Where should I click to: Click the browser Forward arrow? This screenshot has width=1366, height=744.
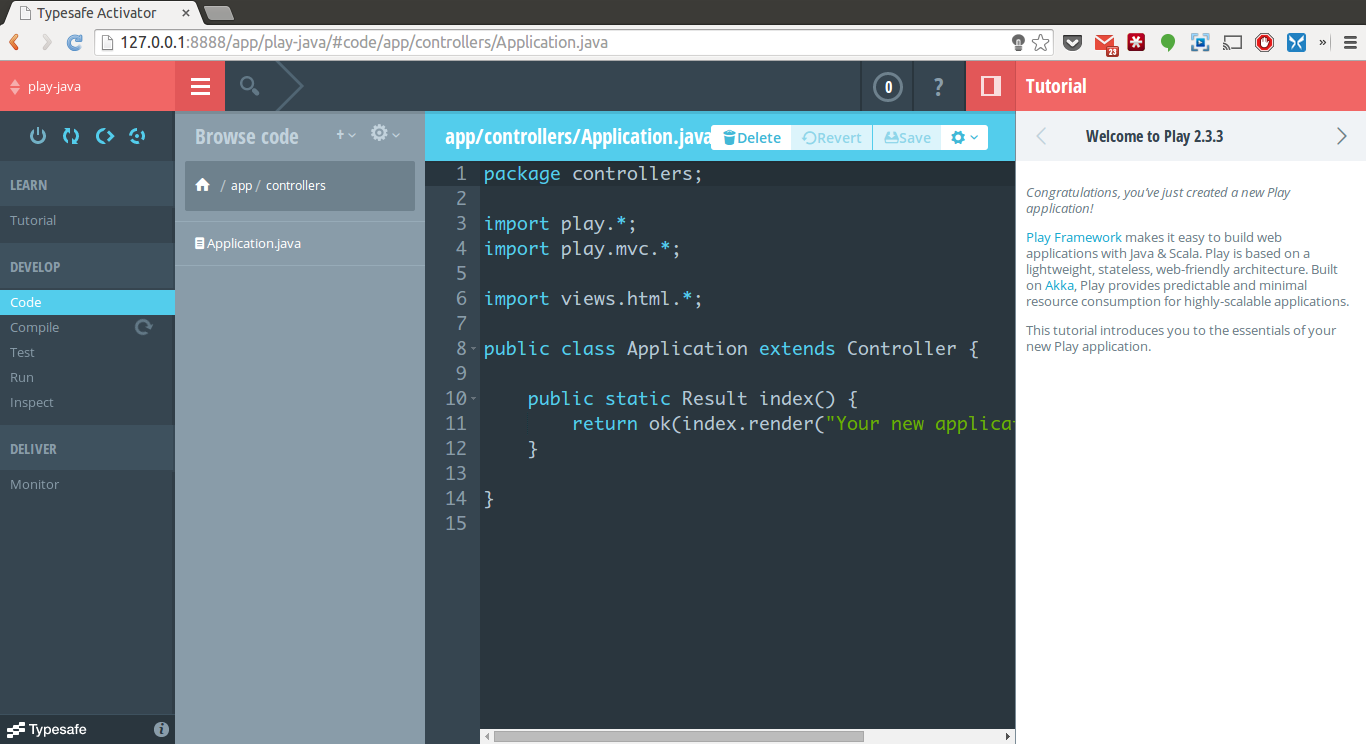(46, 42)
